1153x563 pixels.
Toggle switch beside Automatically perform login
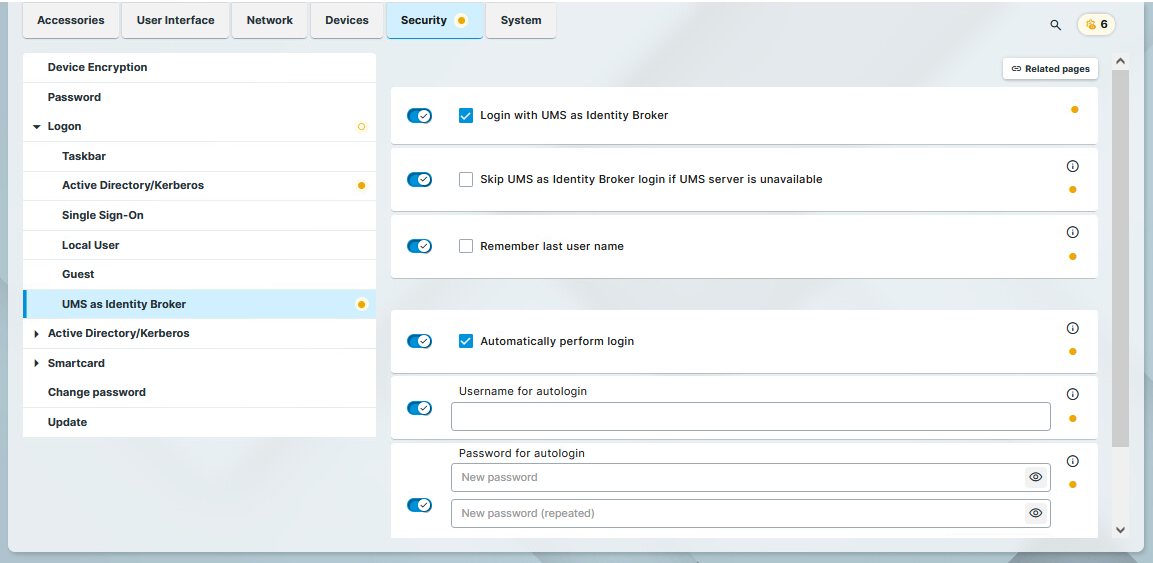[x=419, y=341]
